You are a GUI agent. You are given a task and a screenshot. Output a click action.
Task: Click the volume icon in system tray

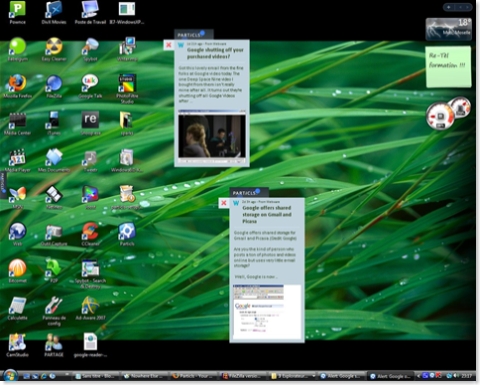pos(455,376)
